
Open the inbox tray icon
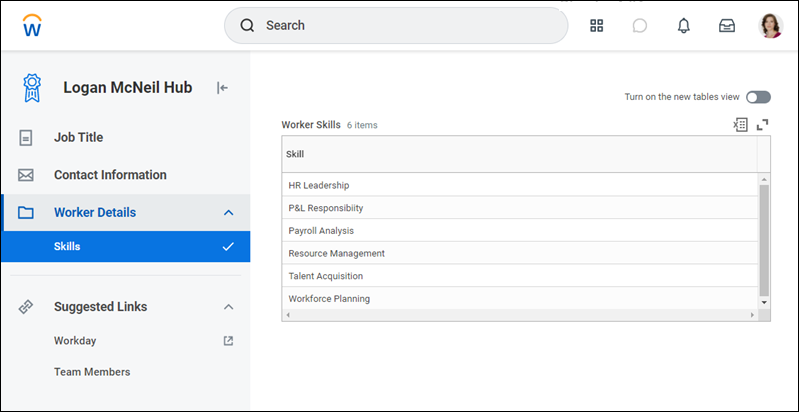(x=727, y=25)
